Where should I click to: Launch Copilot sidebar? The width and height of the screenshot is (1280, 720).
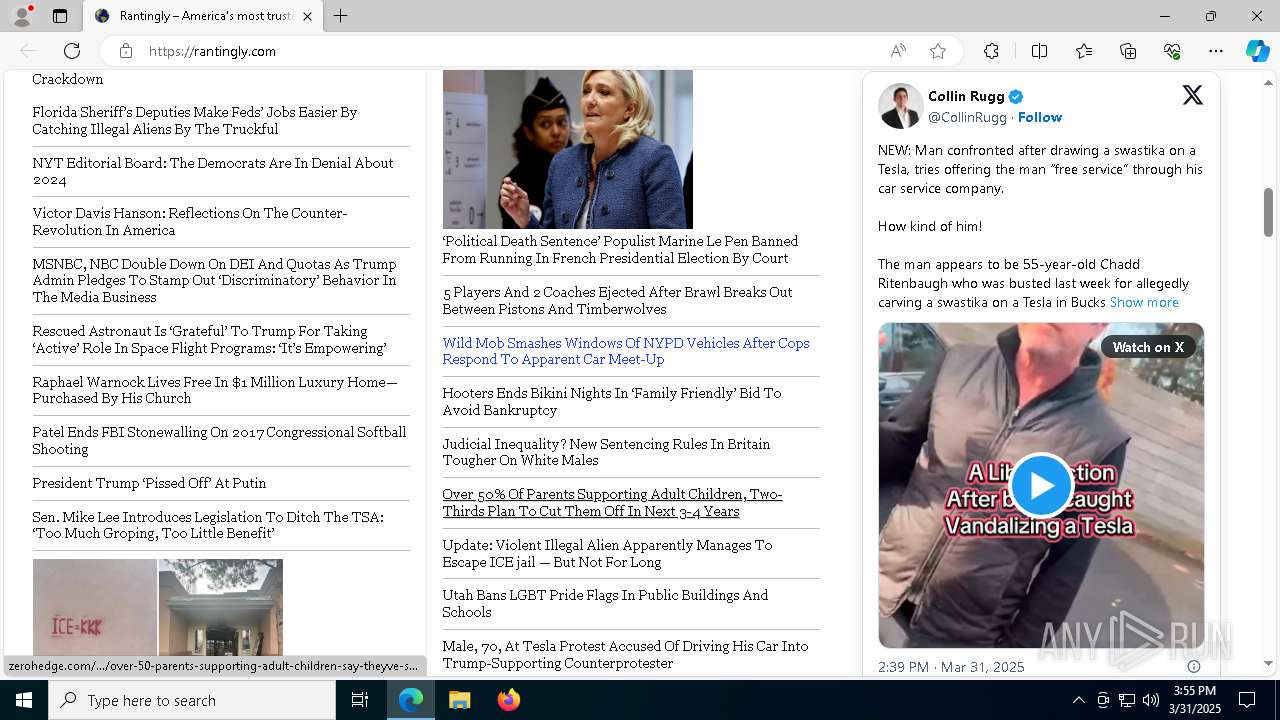pos(1257,51)
